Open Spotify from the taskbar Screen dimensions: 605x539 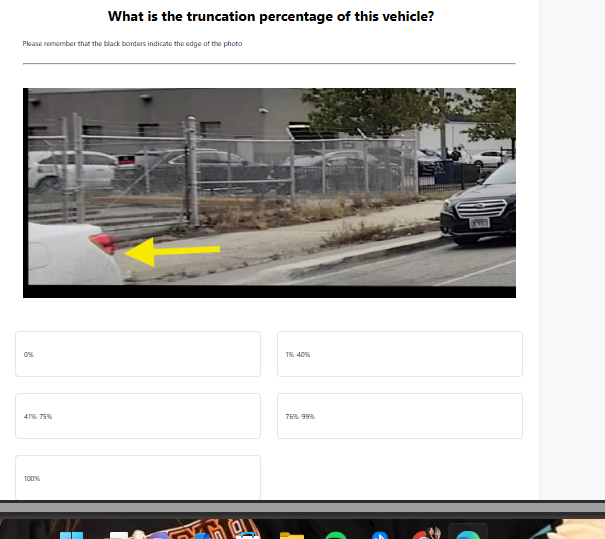click(336, 535)
